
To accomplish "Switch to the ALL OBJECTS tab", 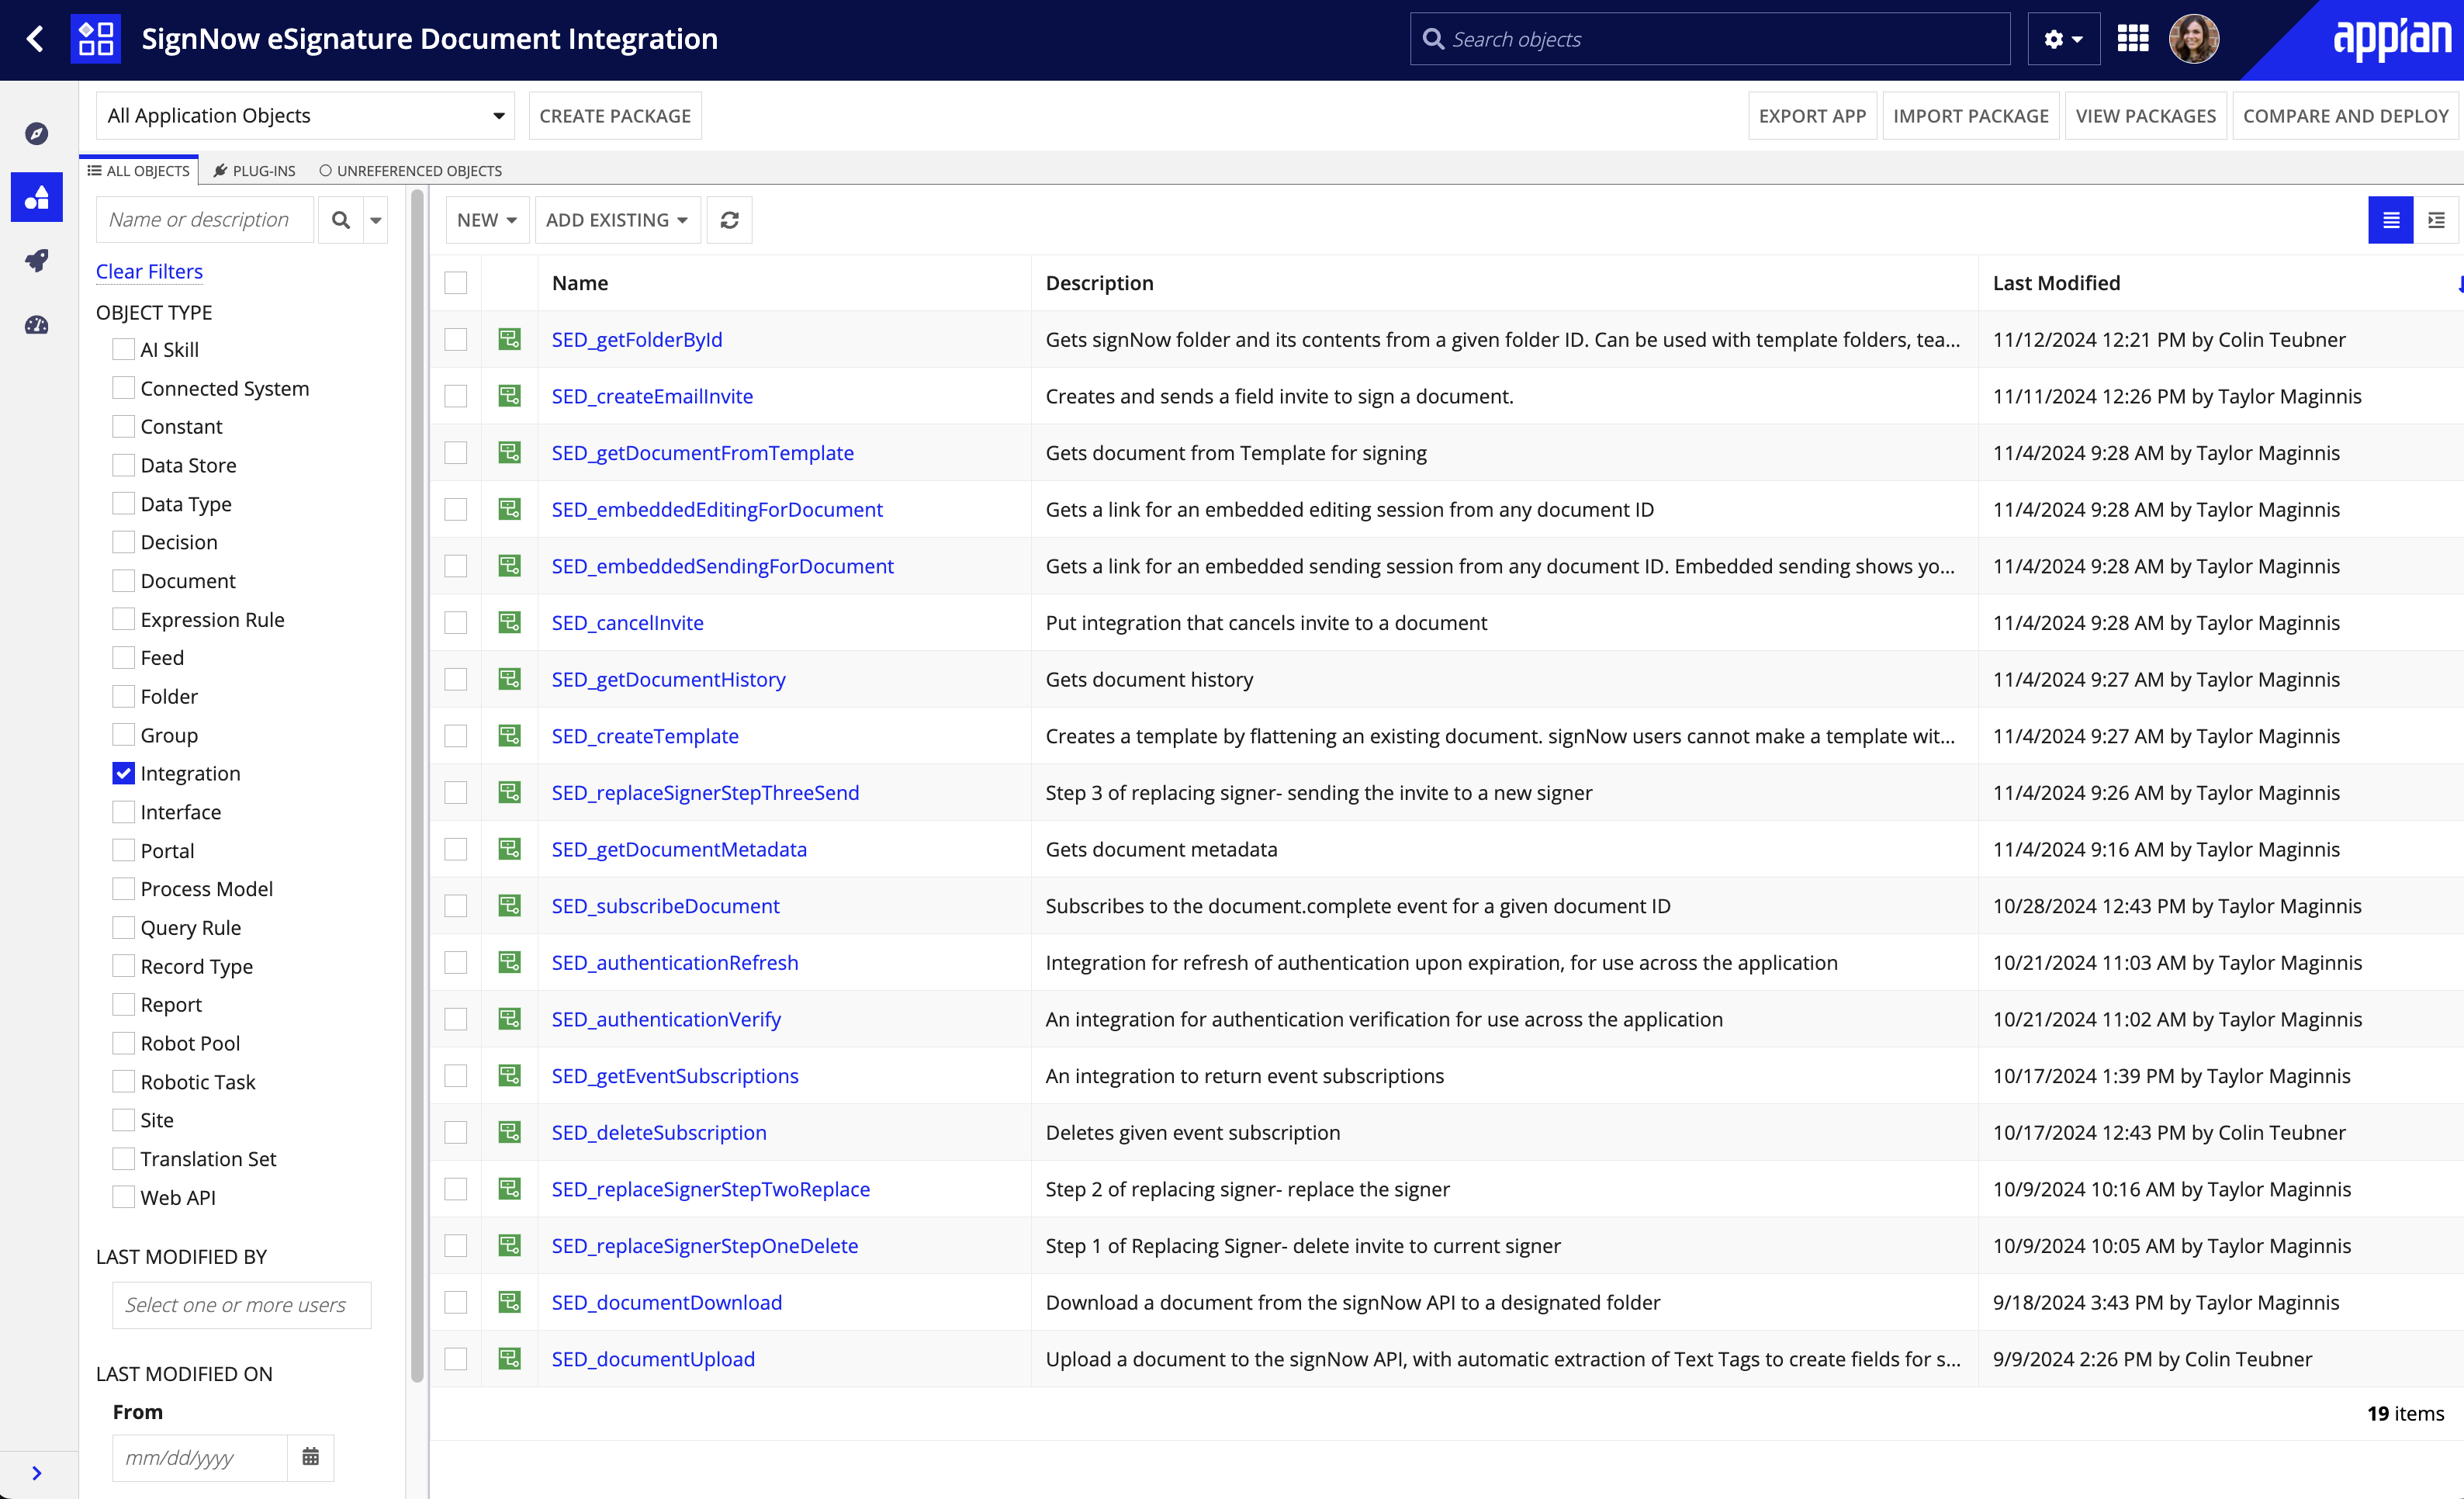I will pyautogui.click(x=139, y=171).
